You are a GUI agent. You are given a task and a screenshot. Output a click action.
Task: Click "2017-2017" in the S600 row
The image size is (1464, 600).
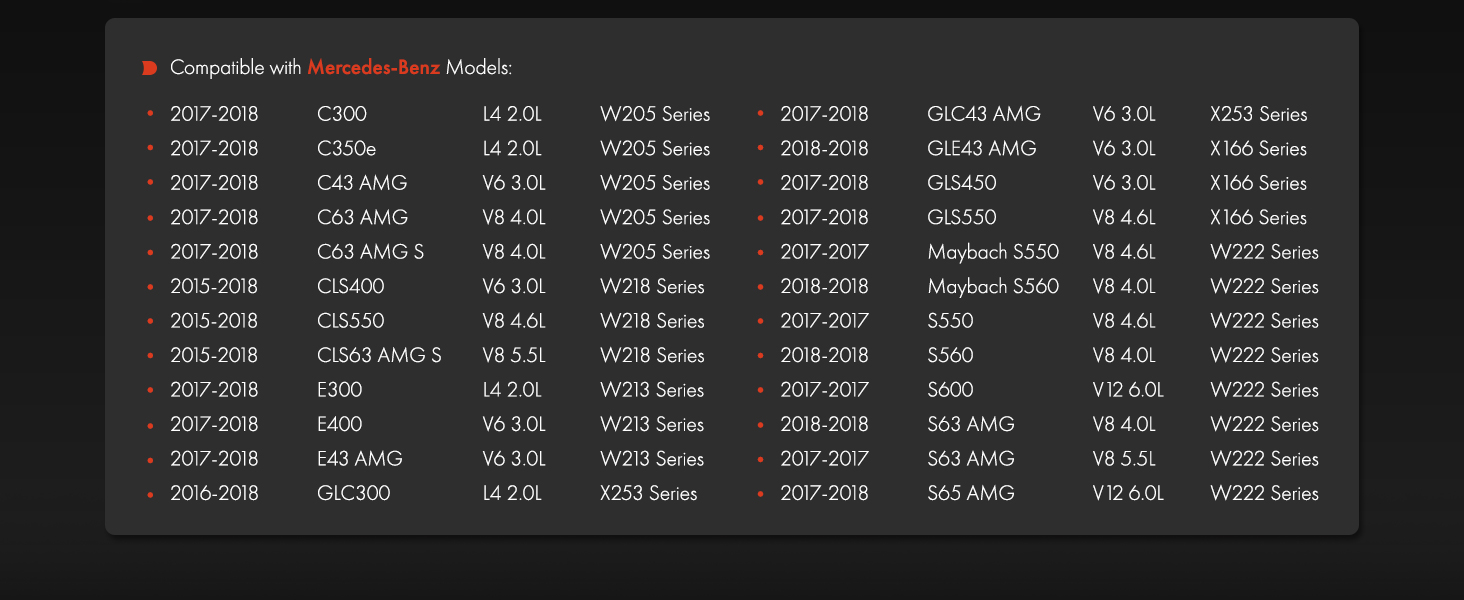824,390
